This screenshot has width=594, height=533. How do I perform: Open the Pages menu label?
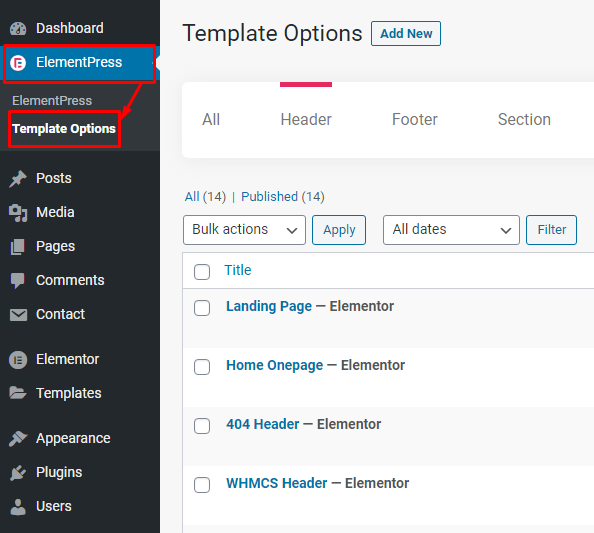click(56, 247)
